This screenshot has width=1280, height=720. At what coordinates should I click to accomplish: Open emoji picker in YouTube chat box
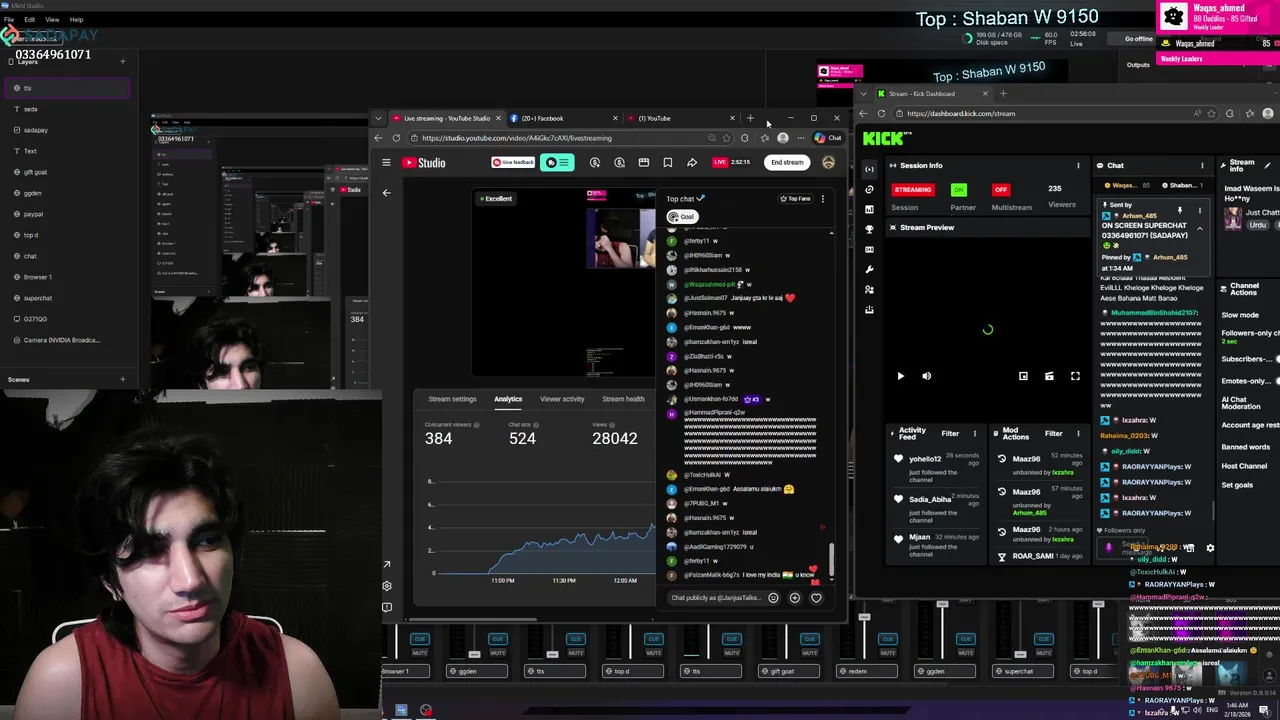coord(773,598)
